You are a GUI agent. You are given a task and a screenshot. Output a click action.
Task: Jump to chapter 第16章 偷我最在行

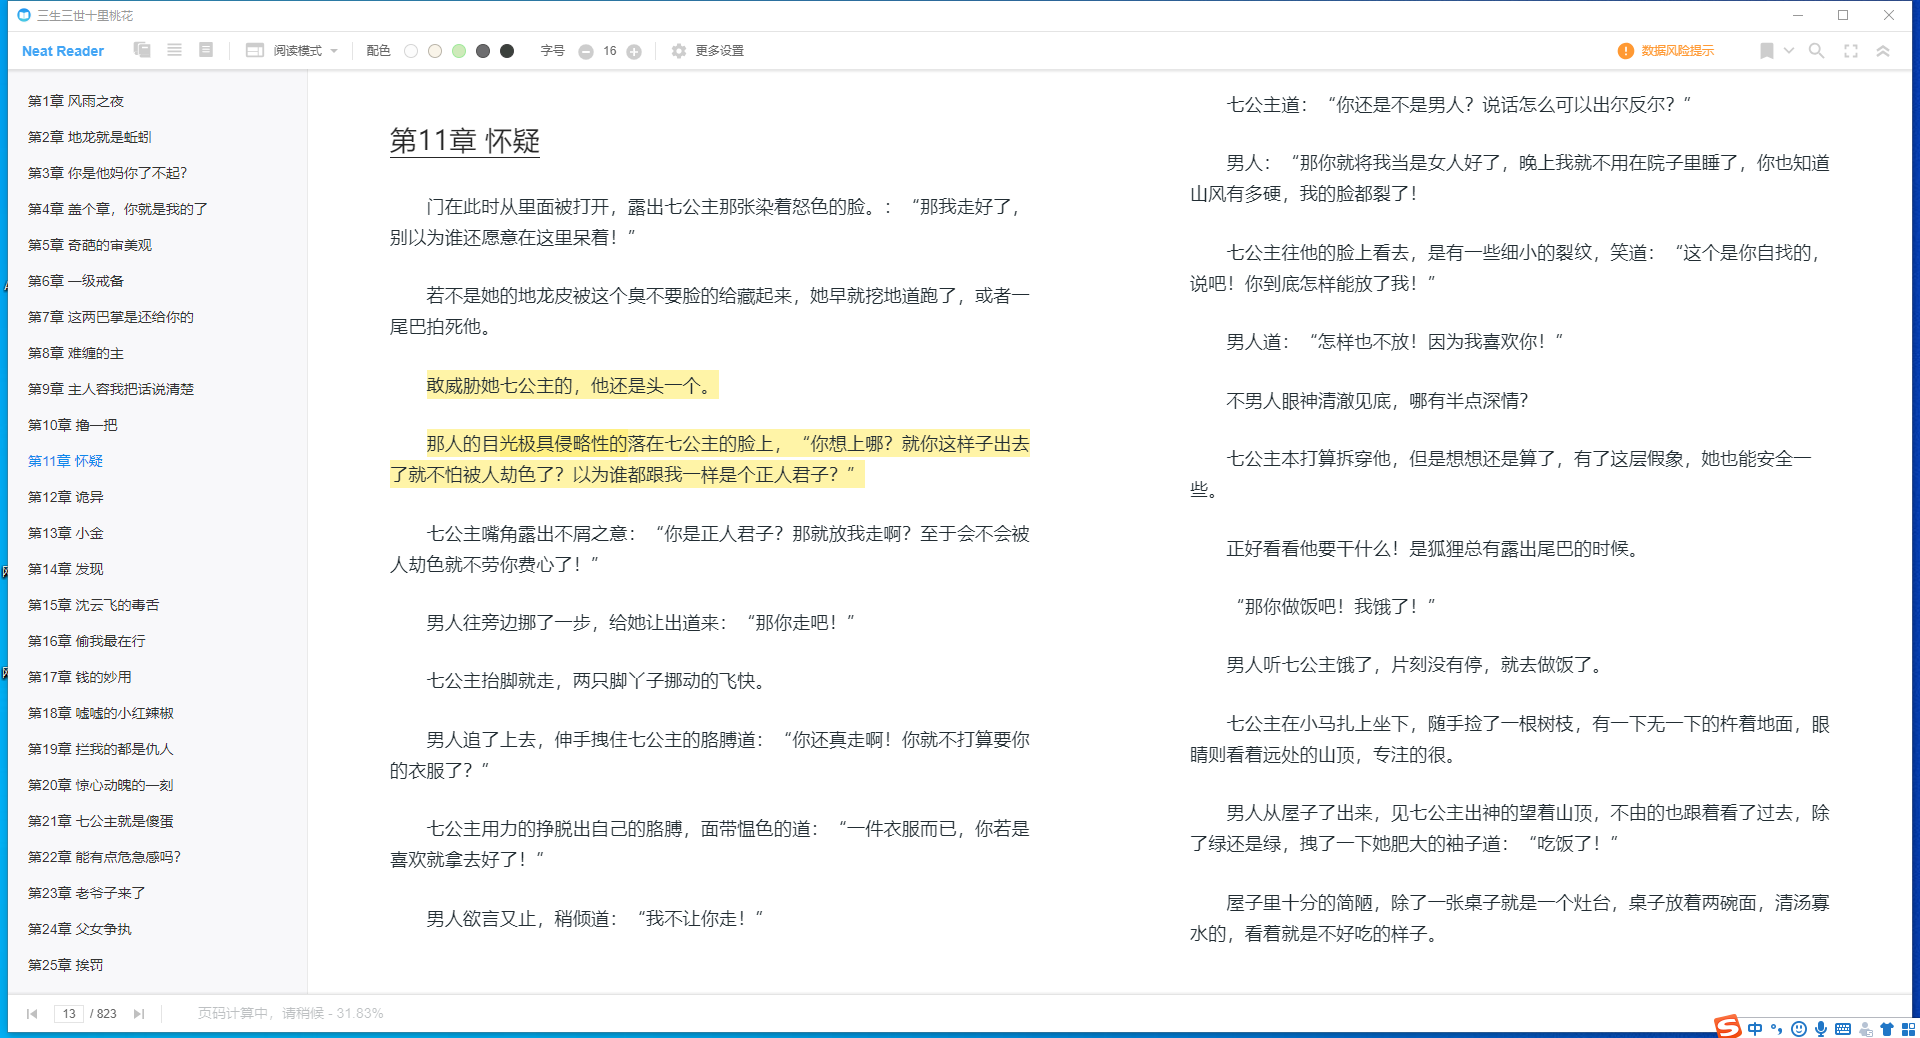(x=87, y=641)
